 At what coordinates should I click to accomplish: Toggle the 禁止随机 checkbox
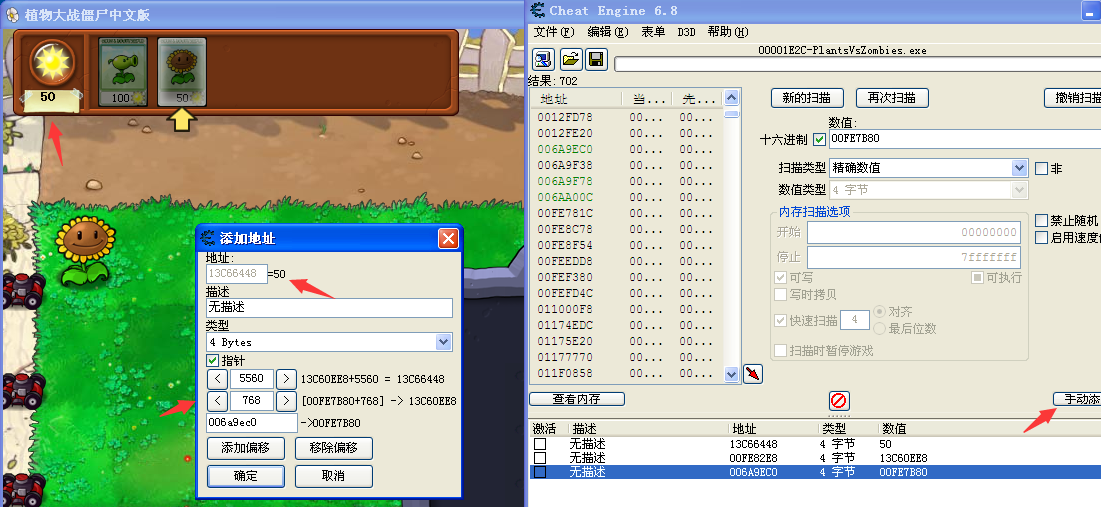(x=1041, y=220)
